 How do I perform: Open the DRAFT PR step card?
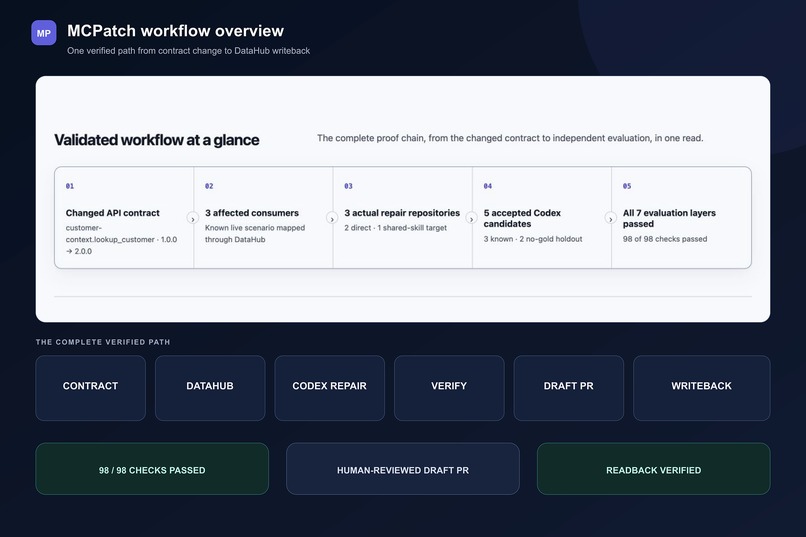569,388
